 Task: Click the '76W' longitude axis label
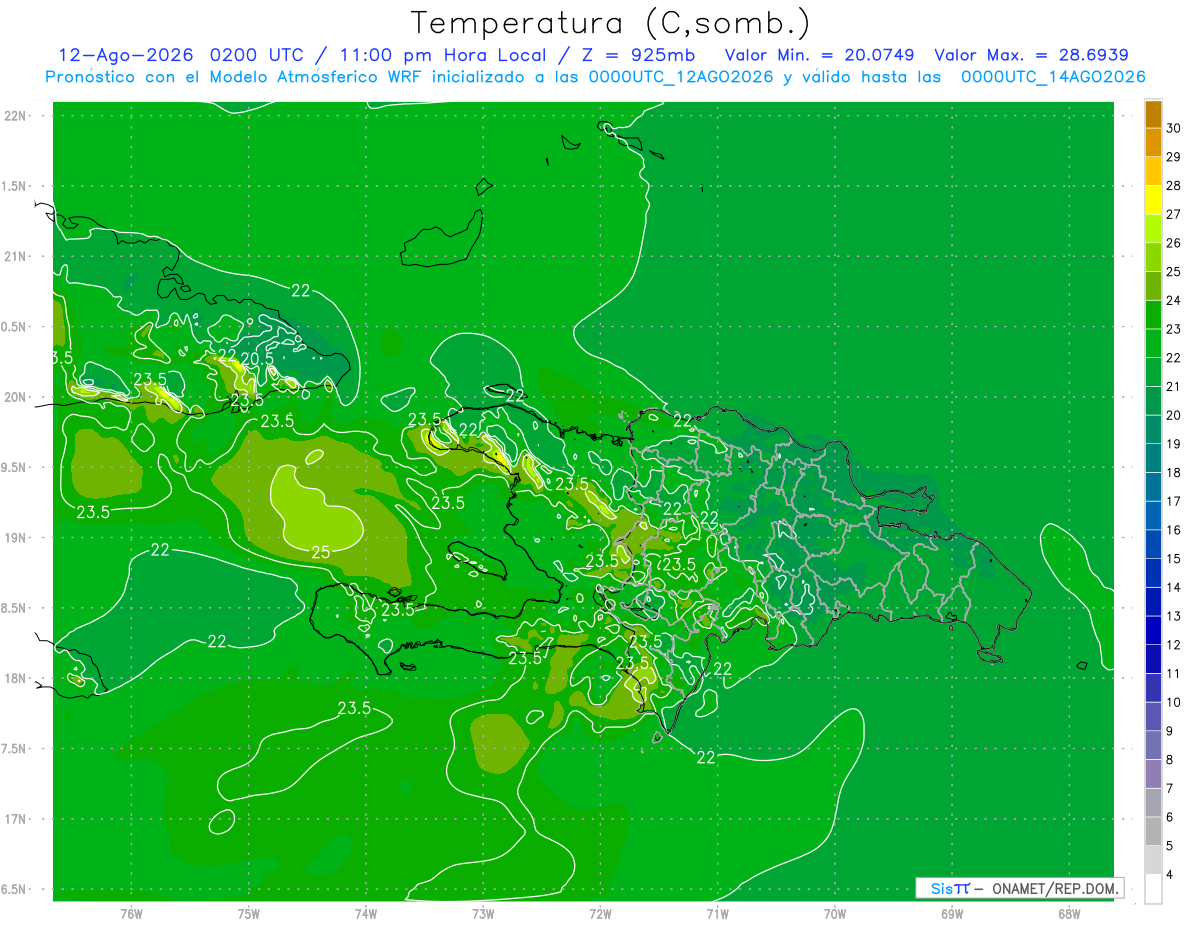click(x=131, y=913)
